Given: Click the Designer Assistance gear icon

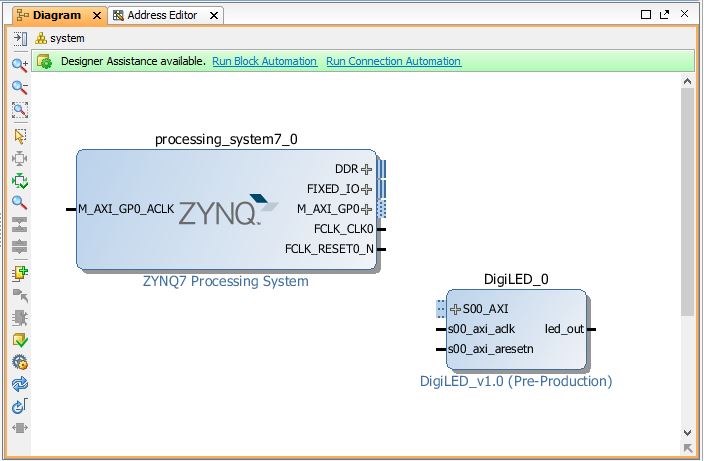Looking at the screenshot, I should tap(44, 61).
